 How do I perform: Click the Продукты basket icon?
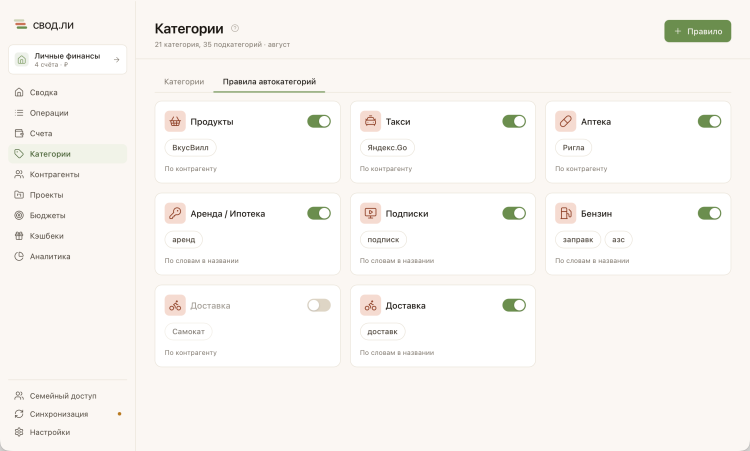(175, 121)
